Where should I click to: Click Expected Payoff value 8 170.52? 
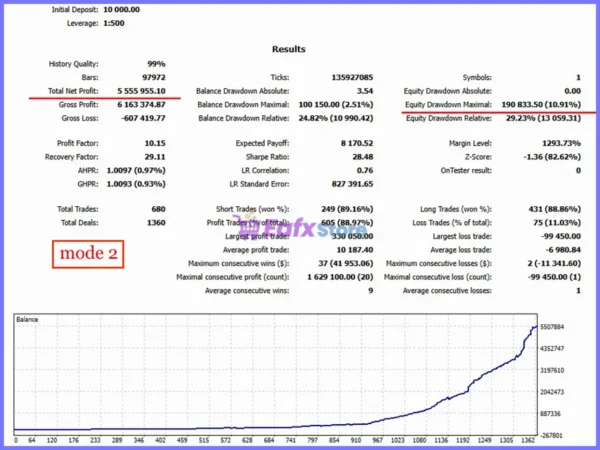click(x=357, y=143)
